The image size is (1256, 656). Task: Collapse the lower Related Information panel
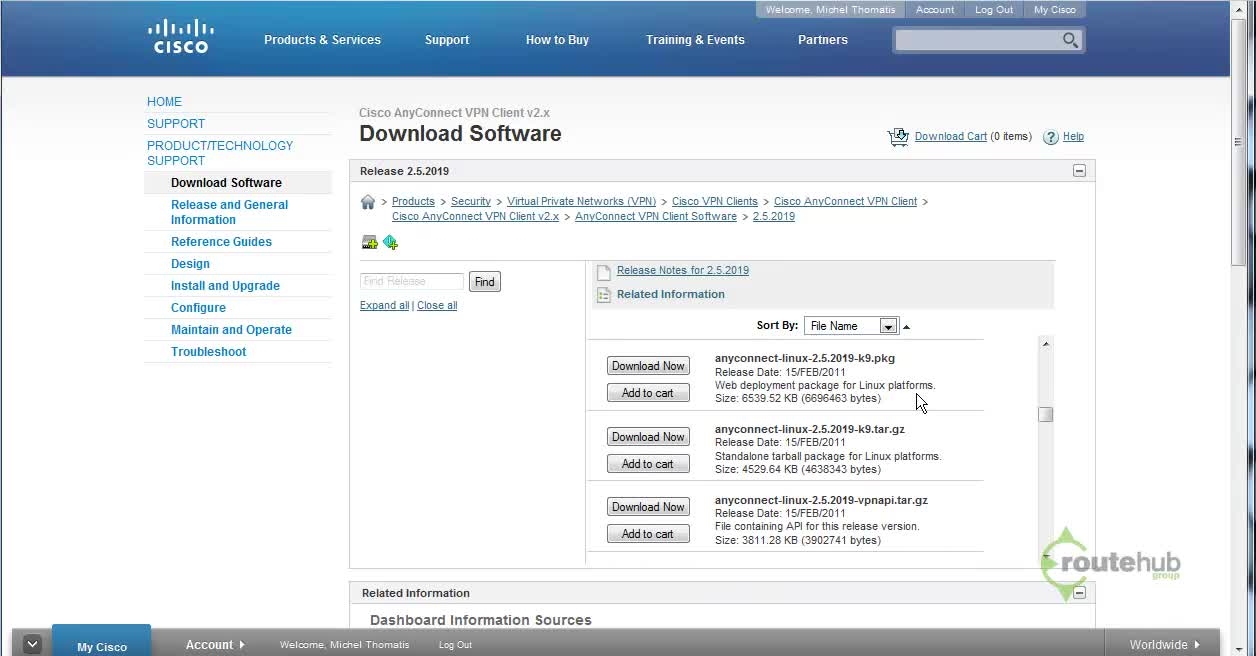point(1079,593)
